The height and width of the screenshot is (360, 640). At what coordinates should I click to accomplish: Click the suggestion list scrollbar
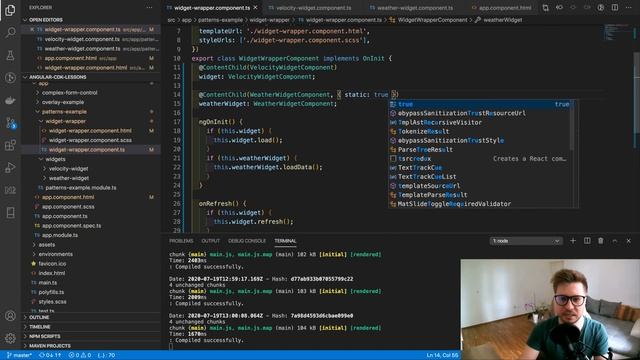[572, 124]
